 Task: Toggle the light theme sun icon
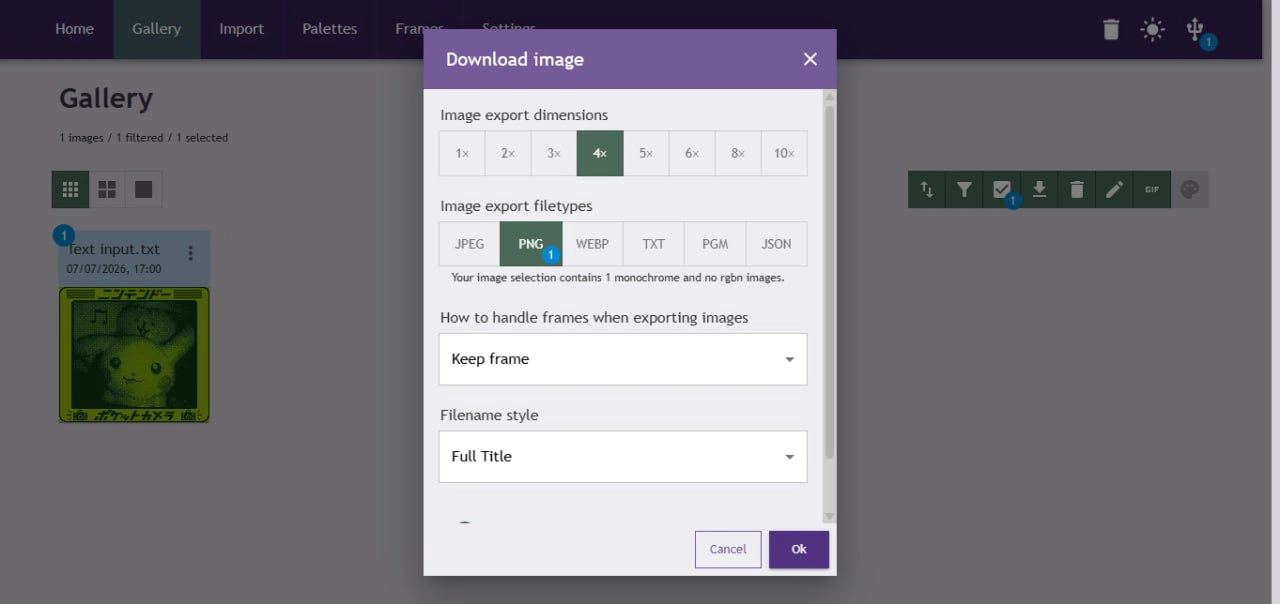(x=1152, y=29)
